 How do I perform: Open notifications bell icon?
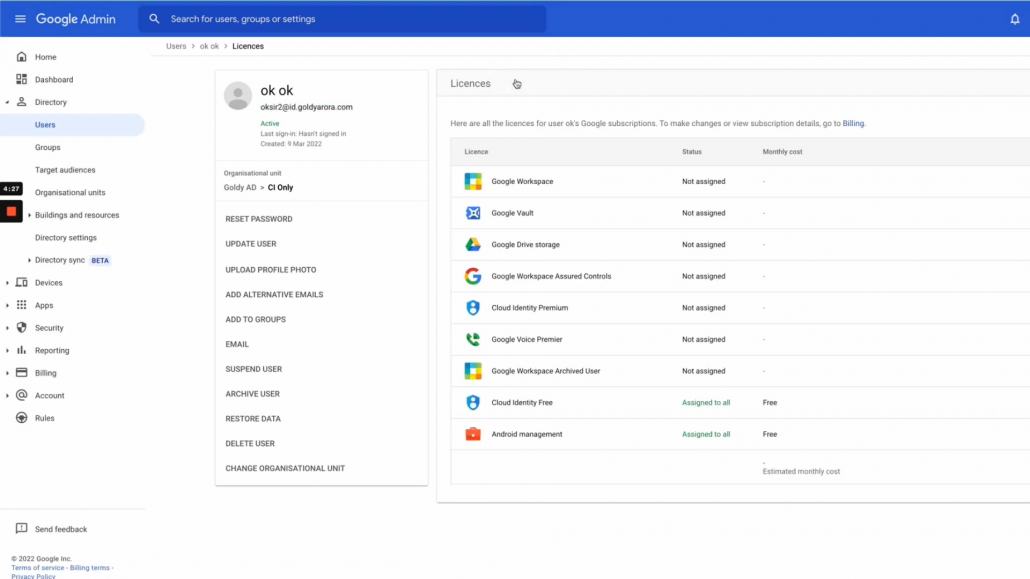(x=1015, y=19)
